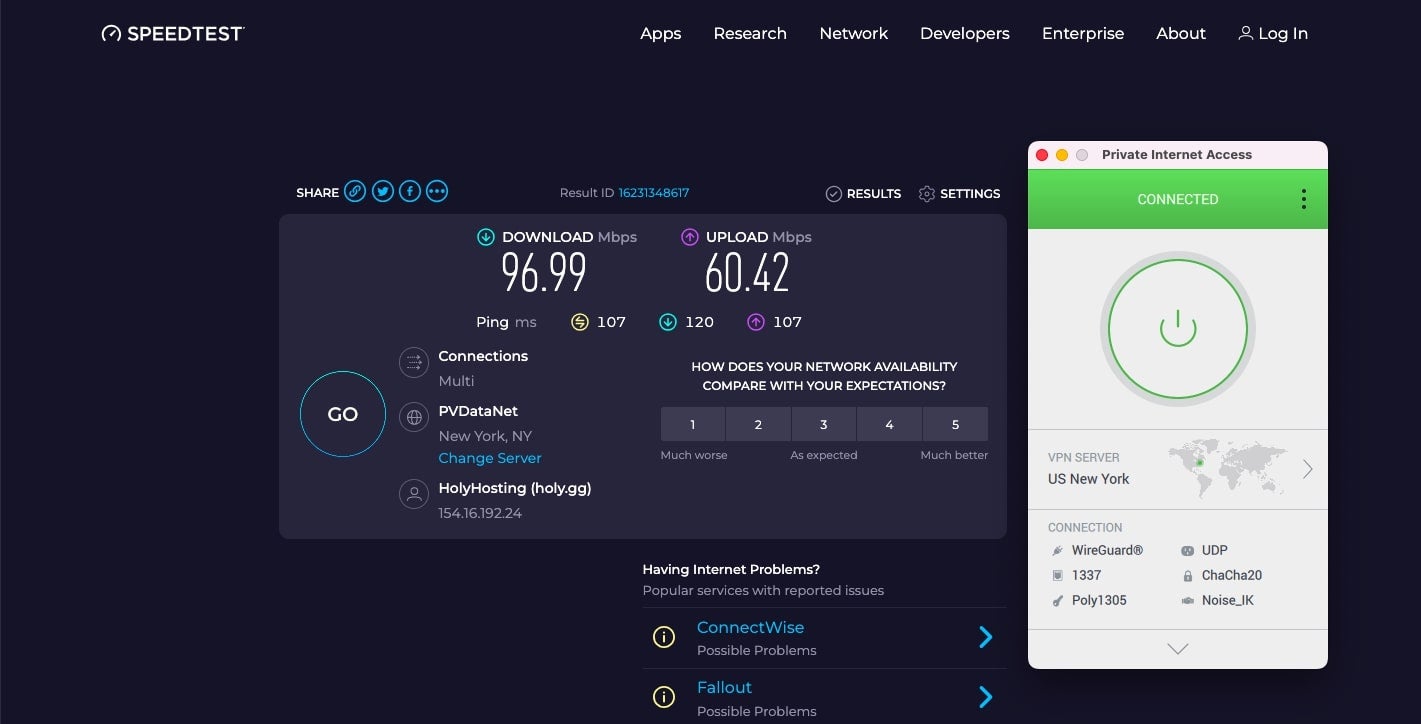Open the Enterprise menu item
This screenshot has height=724, width=1421.
click(x=1082, y=34)
